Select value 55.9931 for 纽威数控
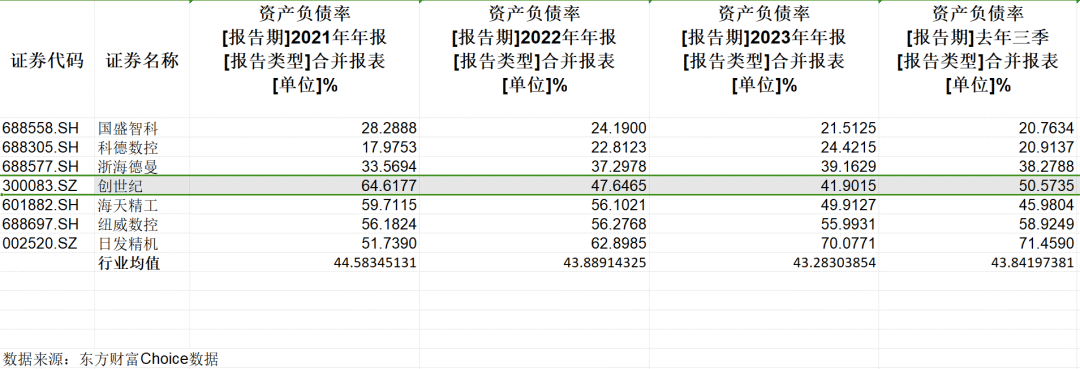The height and width of the screenshot is (369, 1080). 764,224
